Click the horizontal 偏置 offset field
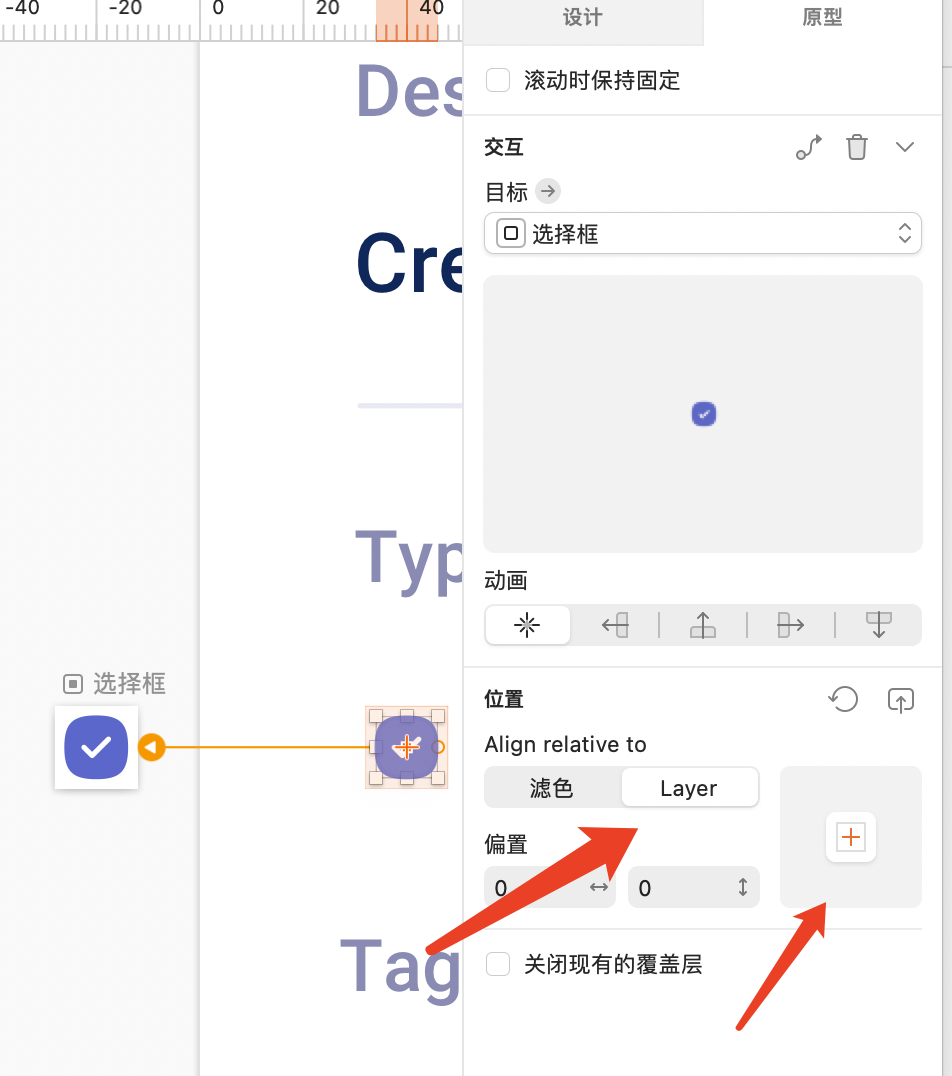This screenshot has height=1076, width=952. (550, 887)
